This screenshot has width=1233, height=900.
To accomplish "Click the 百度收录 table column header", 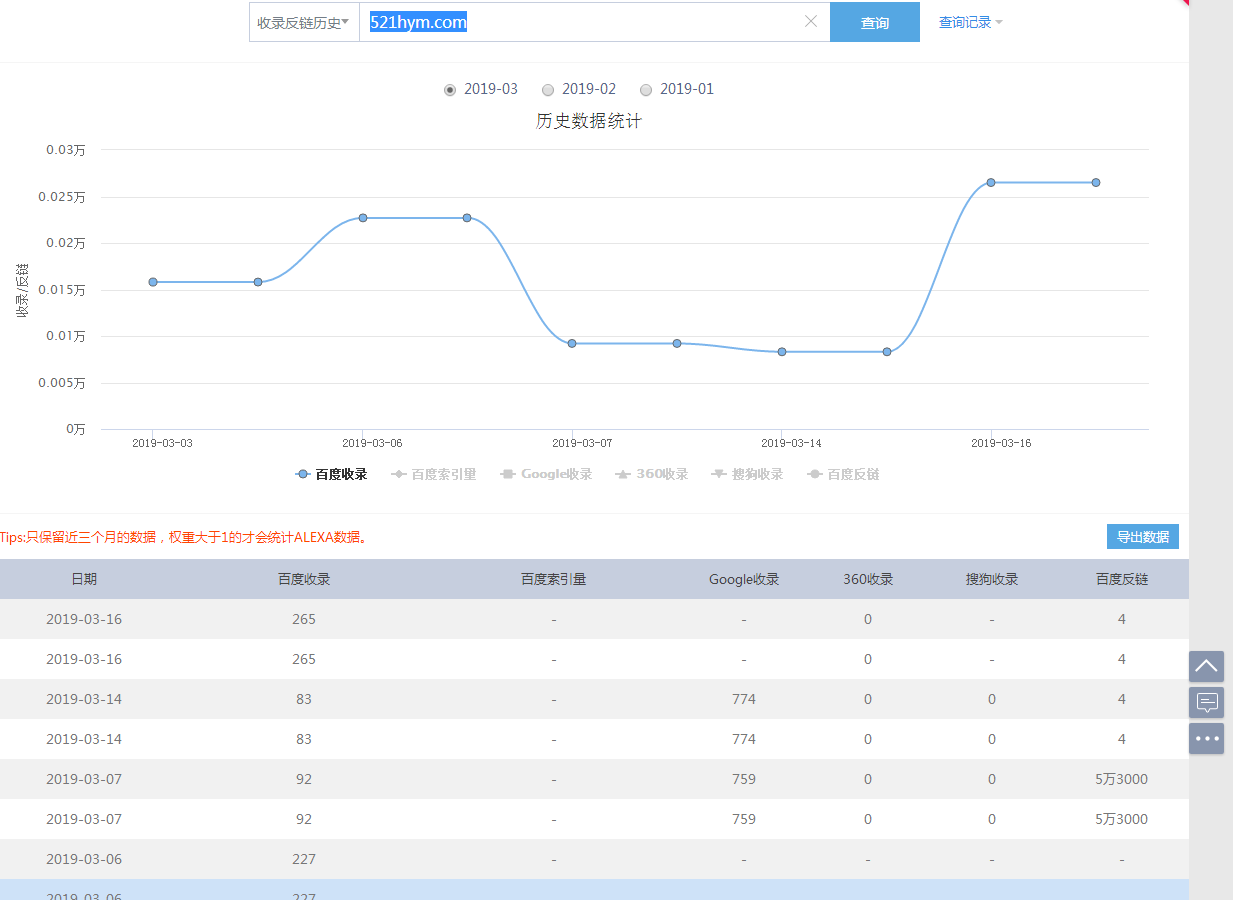I will 304,579.
